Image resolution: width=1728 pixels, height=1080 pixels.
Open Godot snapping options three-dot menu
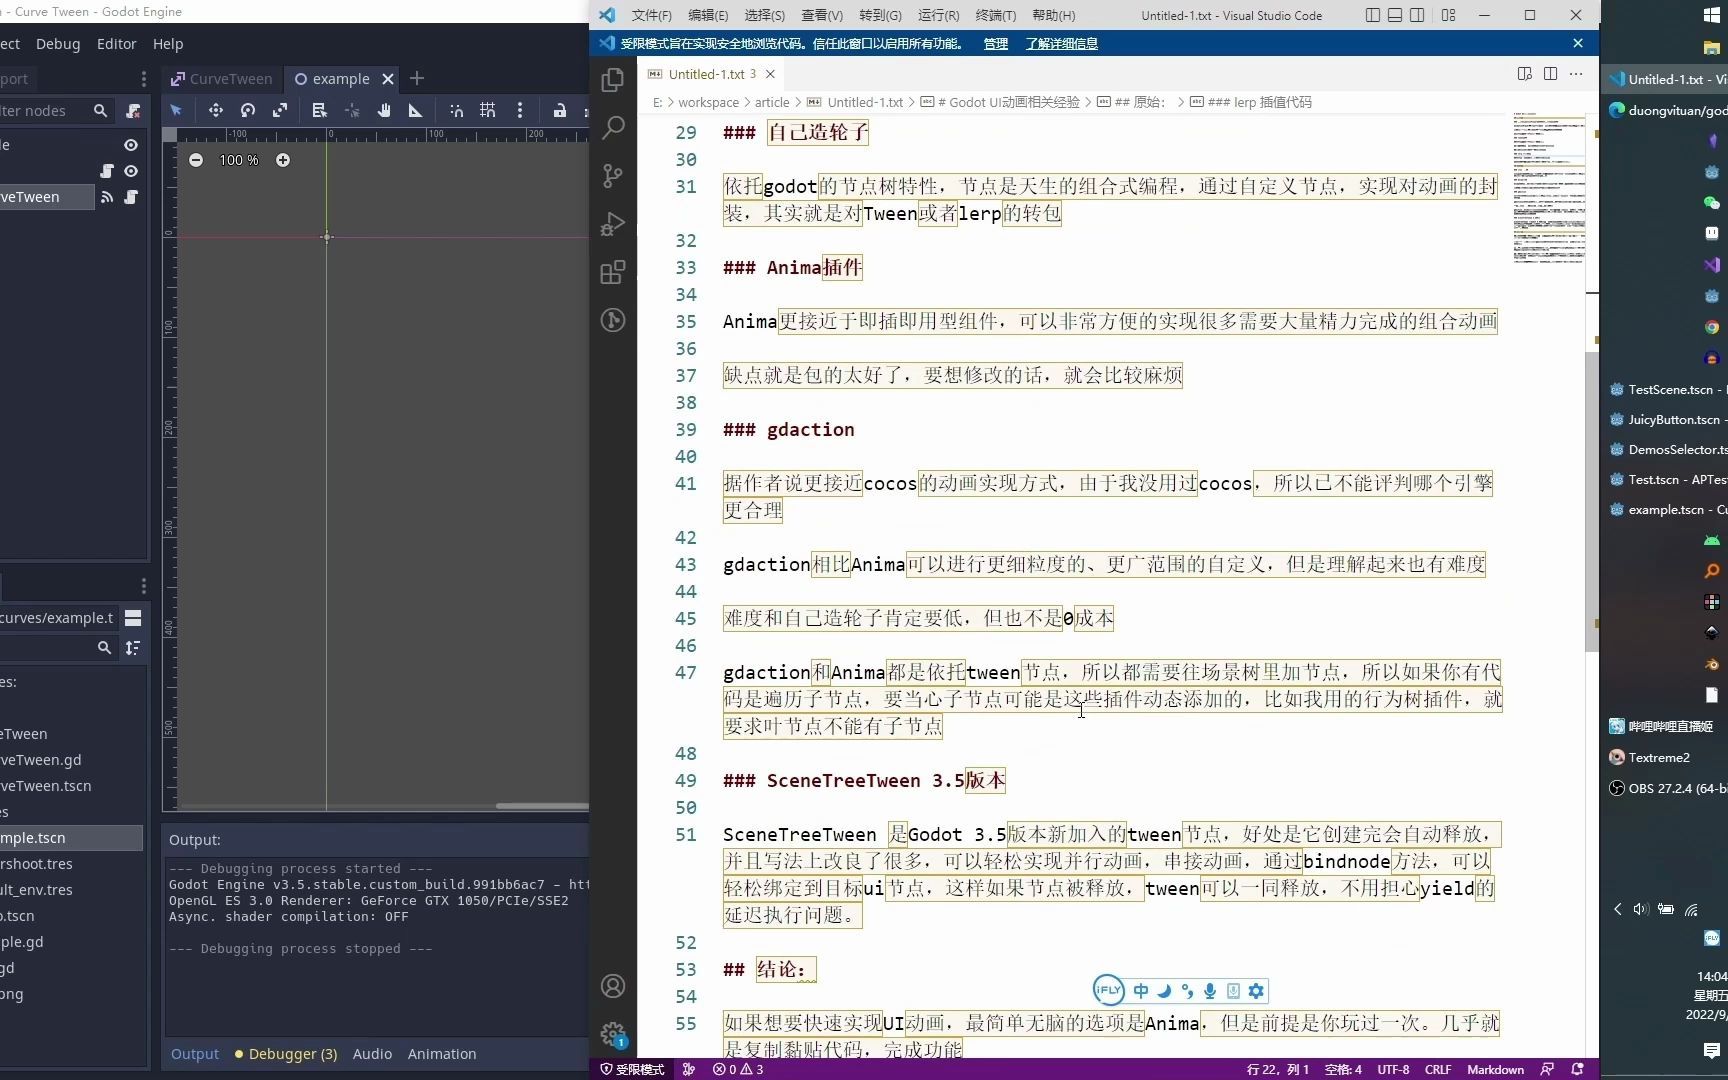coord(520,111)
